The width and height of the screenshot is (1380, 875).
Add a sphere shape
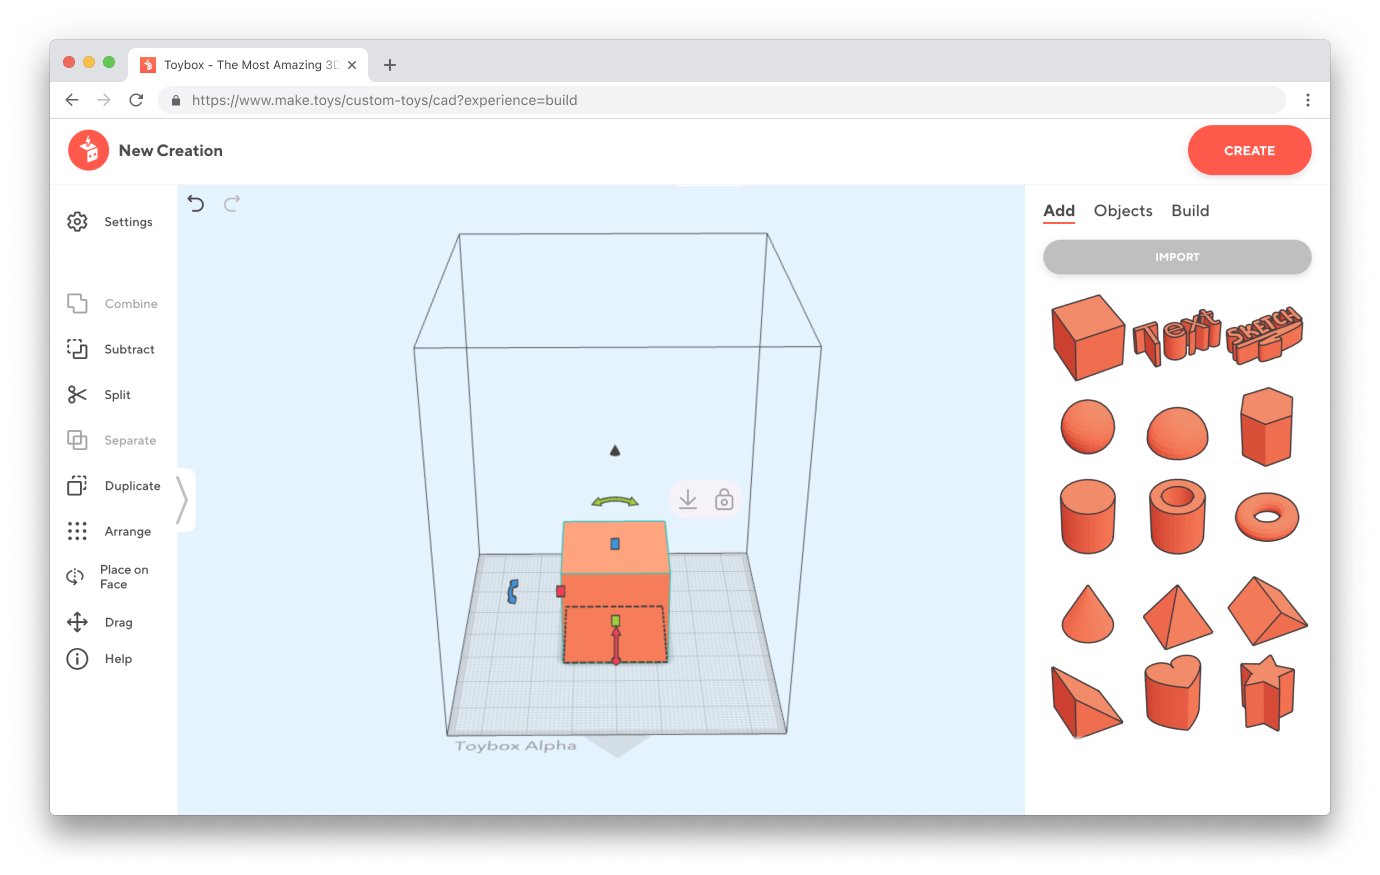1088,427
